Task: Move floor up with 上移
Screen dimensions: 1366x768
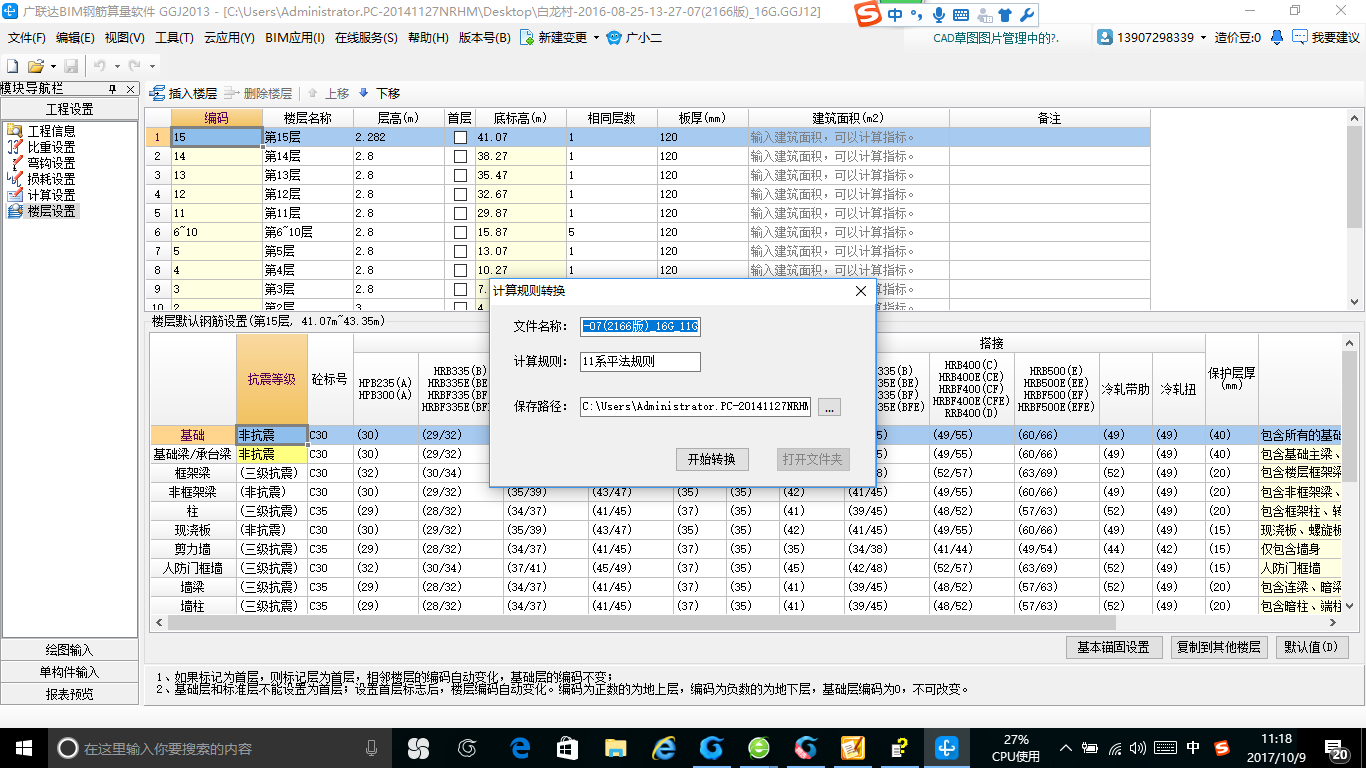Action: [328, 93]
